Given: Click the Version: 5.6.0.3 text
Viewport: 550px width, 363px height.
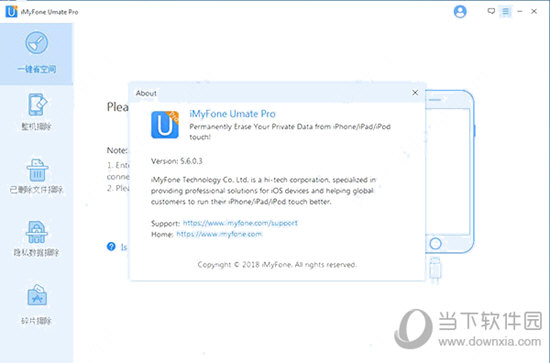Looking at the screenshot, I should tap(176, 161).
